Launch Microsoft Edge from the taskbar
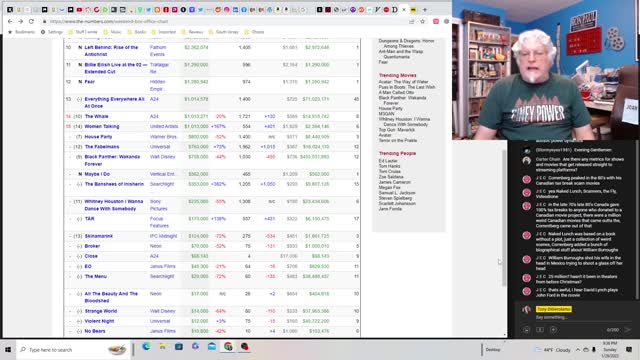 [146, 347]
